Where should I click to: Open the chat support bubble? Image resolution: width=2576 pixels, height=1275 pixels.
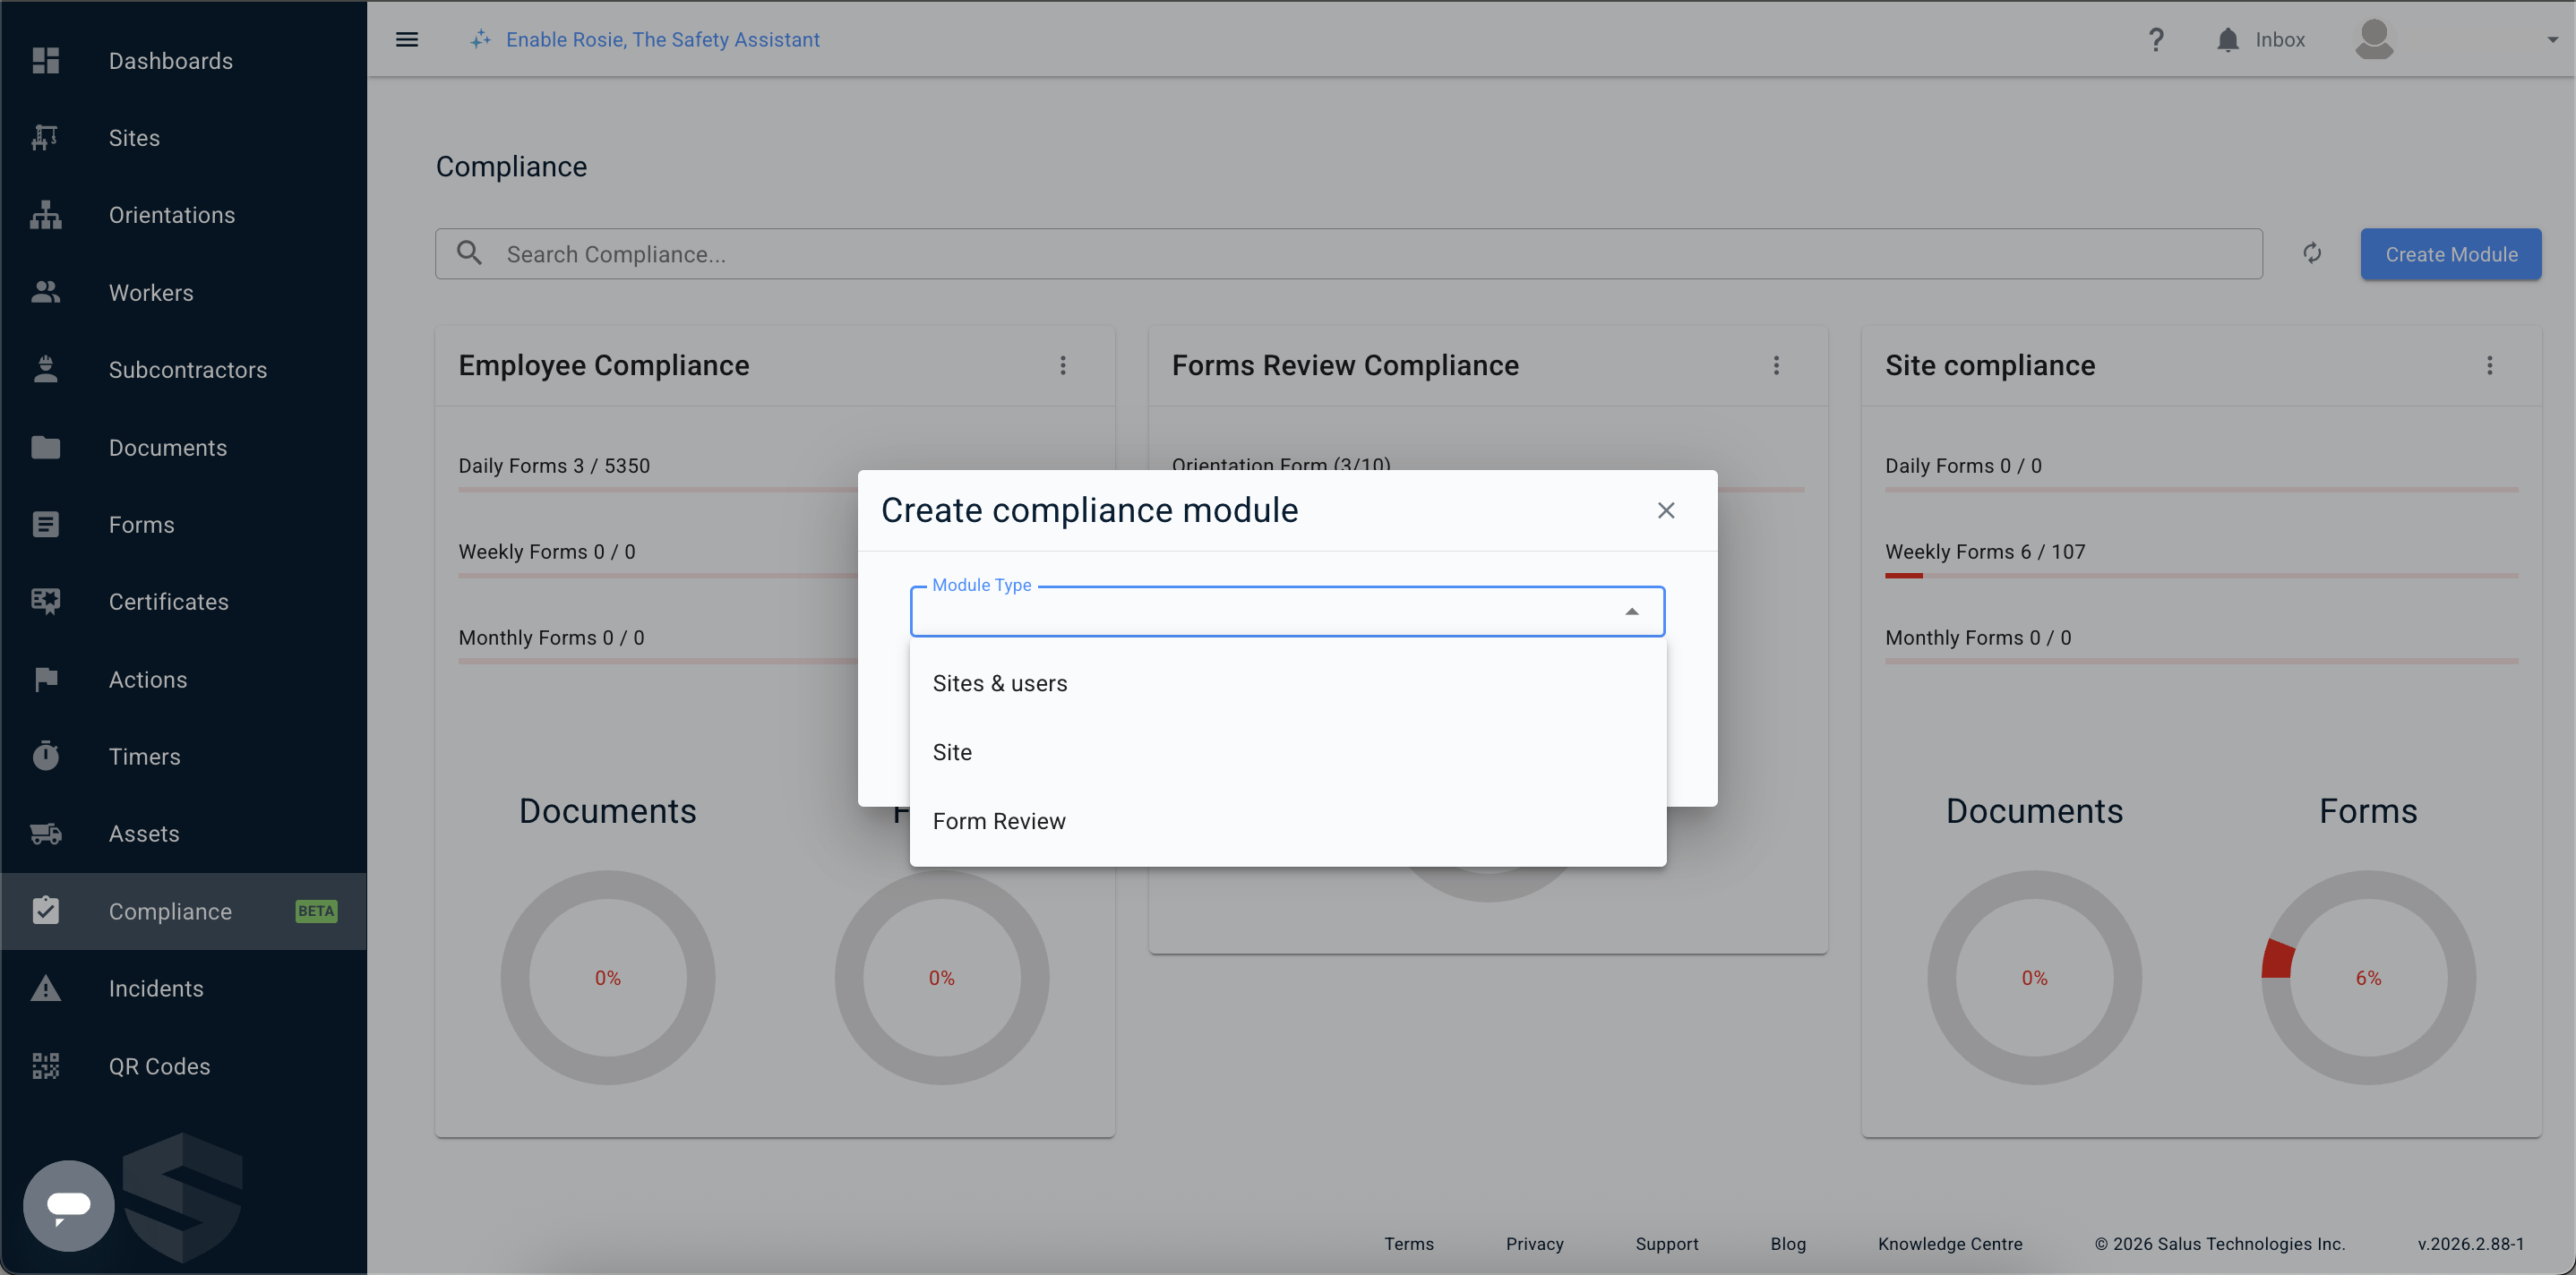coord(68,1205)
